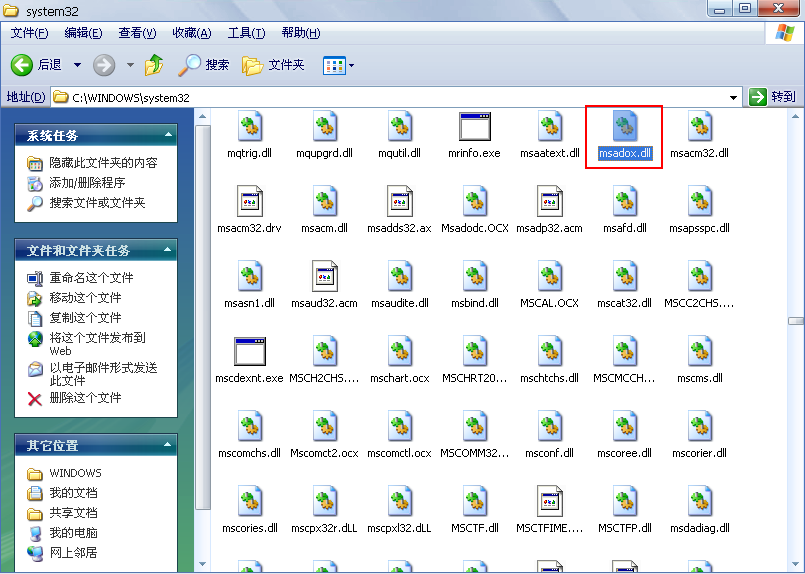
Task: Select the msafd.dll file icon
Action: [624, 201]
